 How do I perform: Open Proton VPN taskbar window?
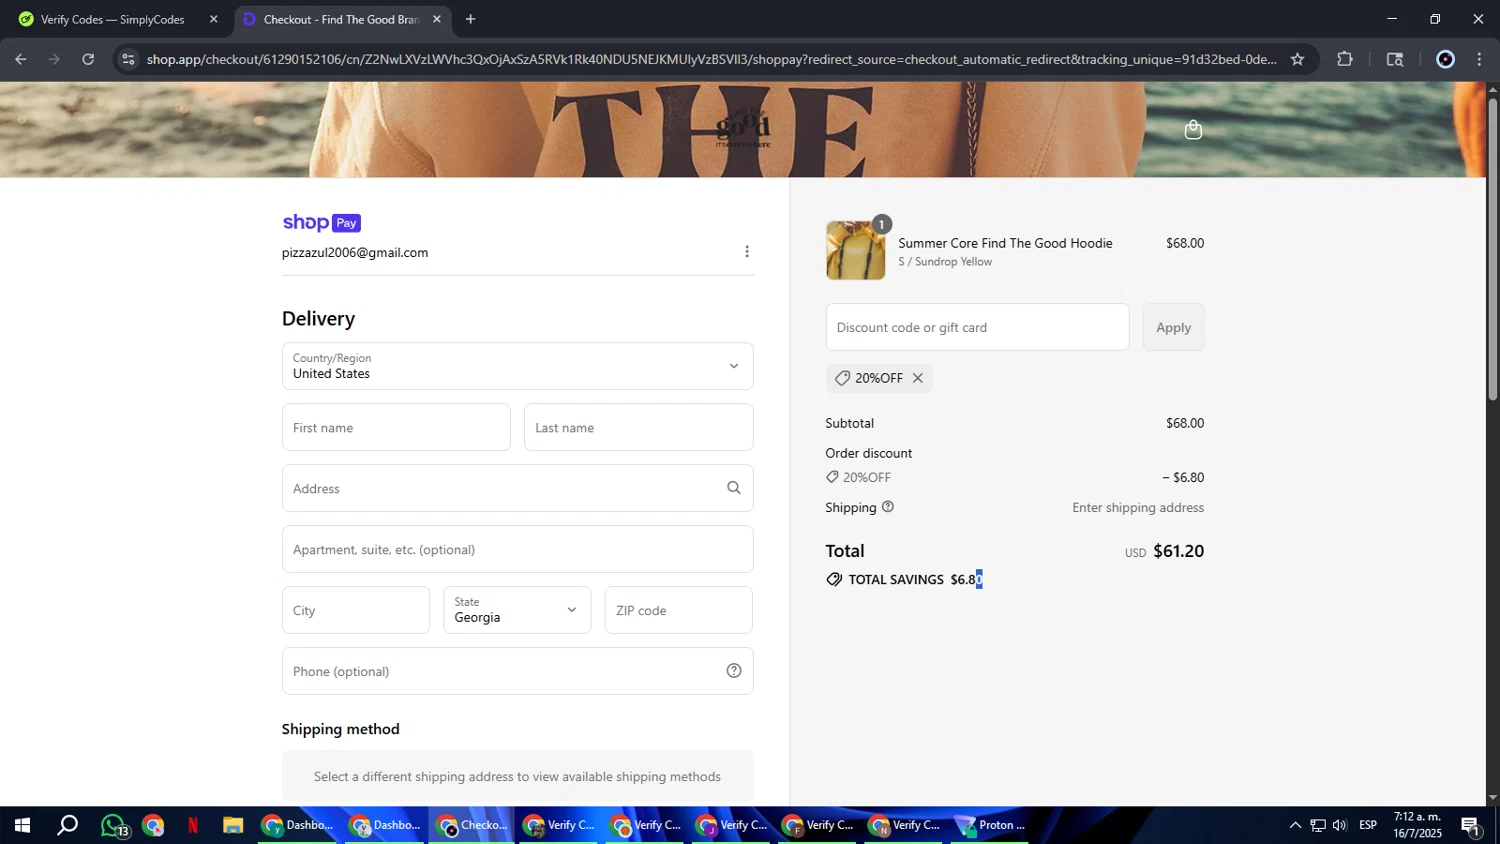991,825
